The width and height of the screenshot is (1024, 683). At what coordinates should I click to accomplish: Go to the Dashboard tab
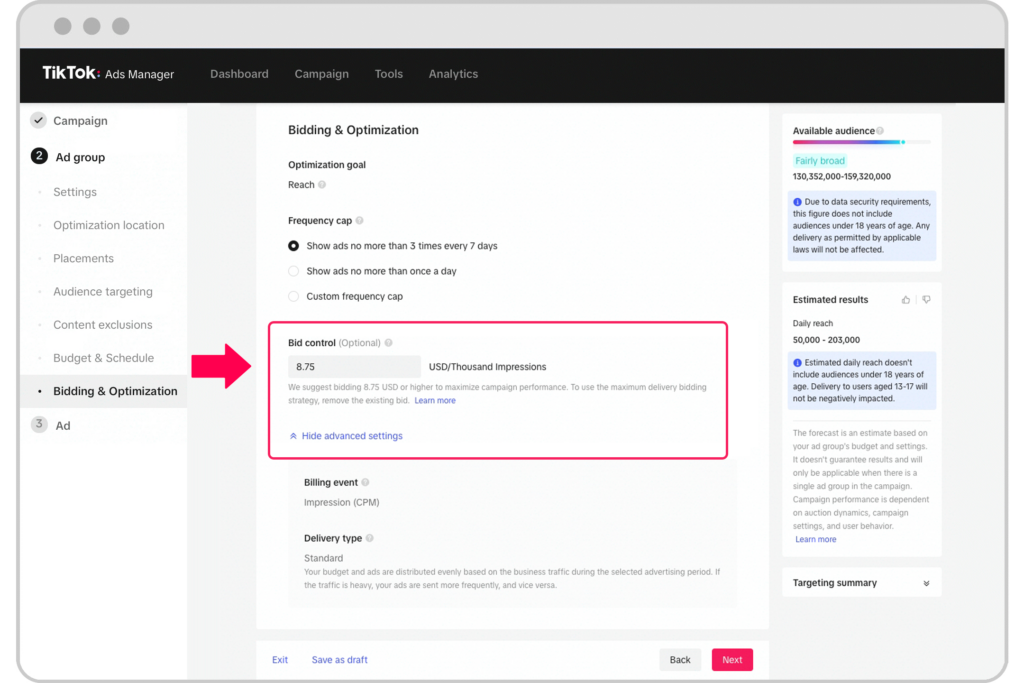coord(239,74)
